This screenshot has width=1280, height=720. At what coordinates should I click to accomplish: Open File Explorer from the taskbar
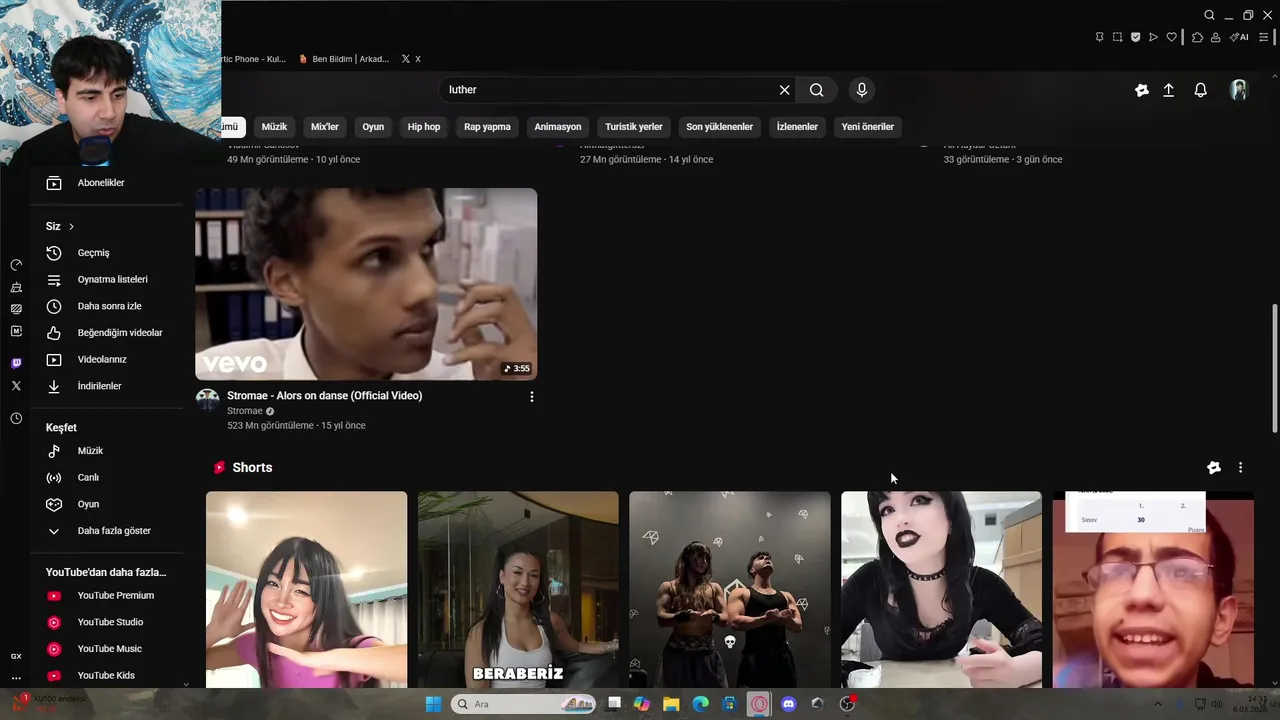(x=671, y=704)
